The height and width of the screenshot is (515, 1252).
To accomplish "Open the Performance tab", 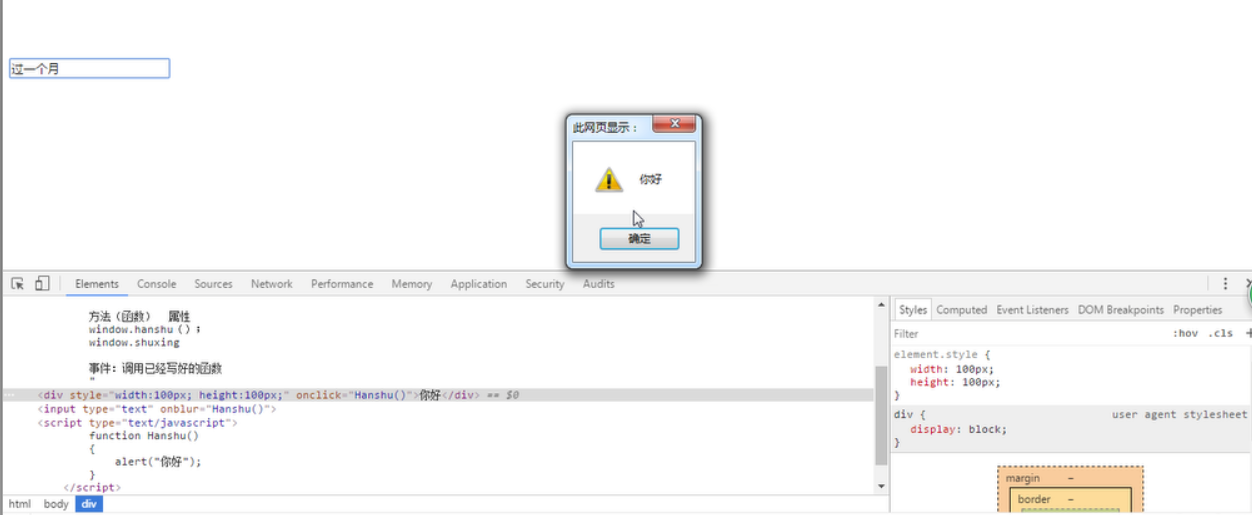I will [342, 284].
